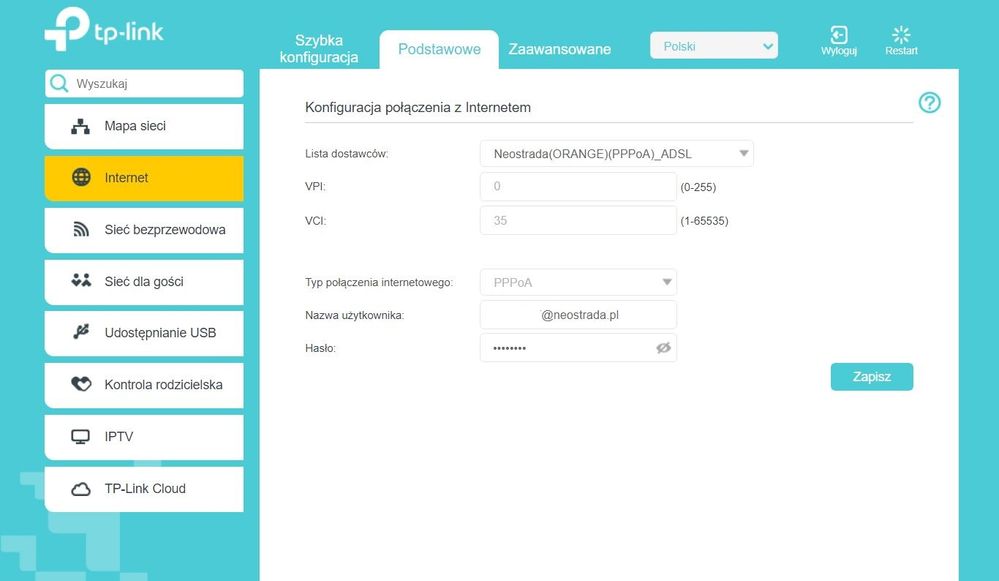Image resolution: width=999 pixels, height=581 pixels.
Task: Click the Nazwa użytkownika username field
Action: coord(578,315)
